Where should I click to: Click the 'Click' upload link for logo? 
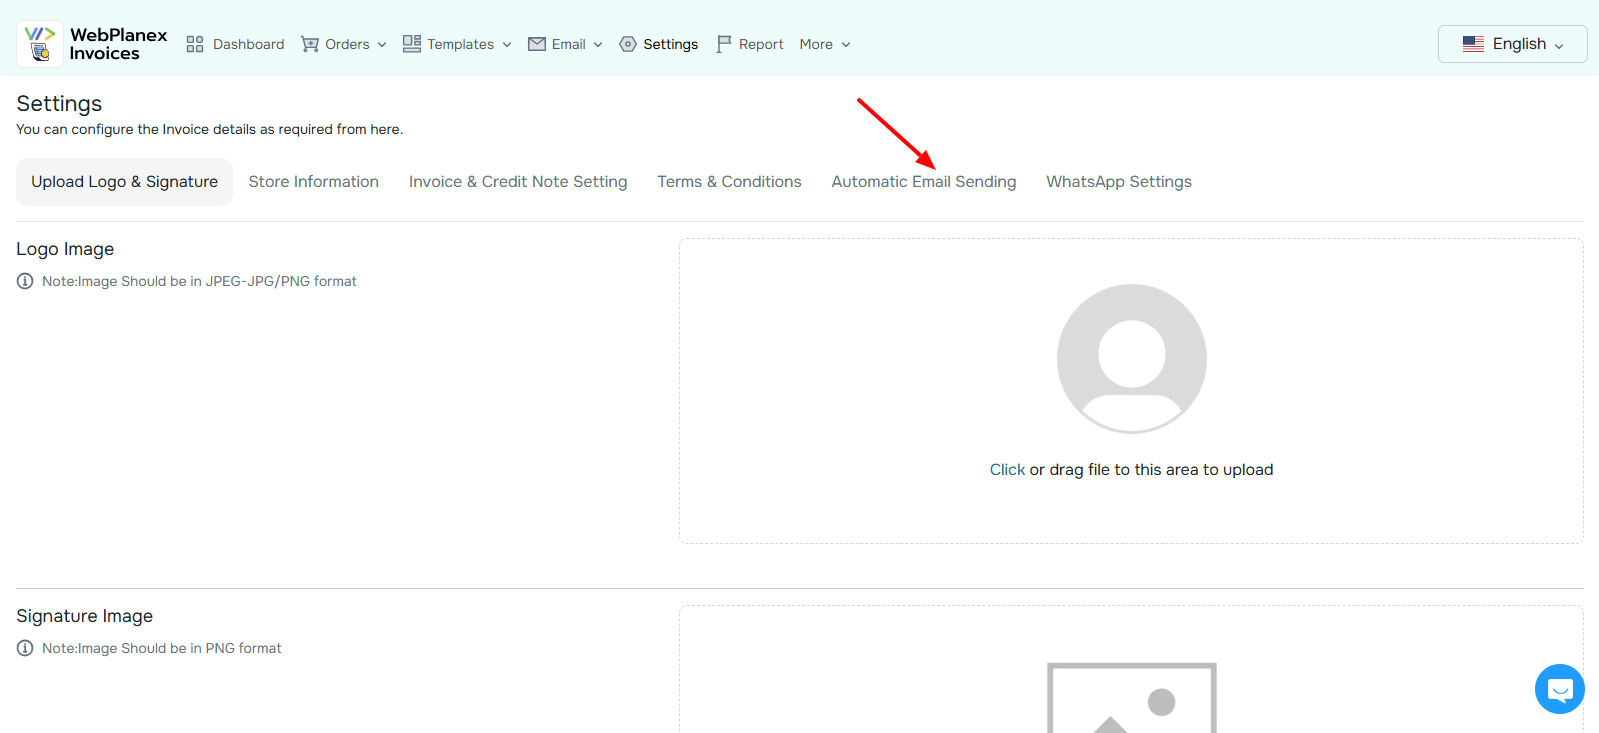point(1007,470)
